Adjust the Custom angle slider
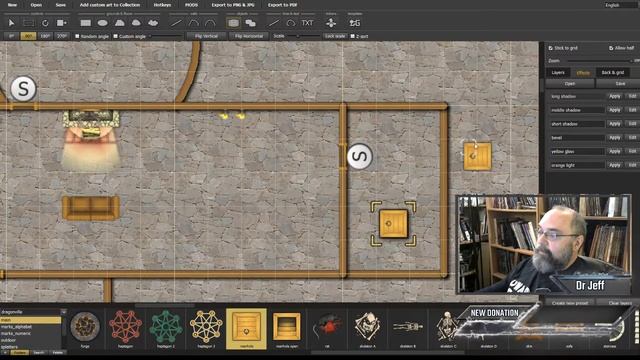640x360 pixels. coord(166,36)
